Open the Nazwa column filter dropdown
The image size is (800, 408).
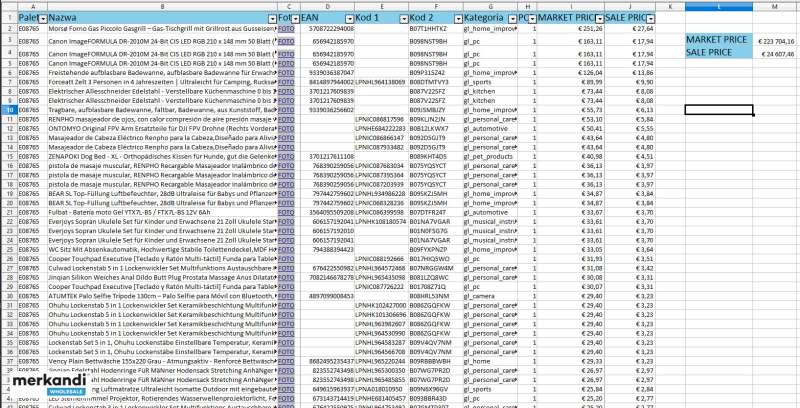point(273,18)
